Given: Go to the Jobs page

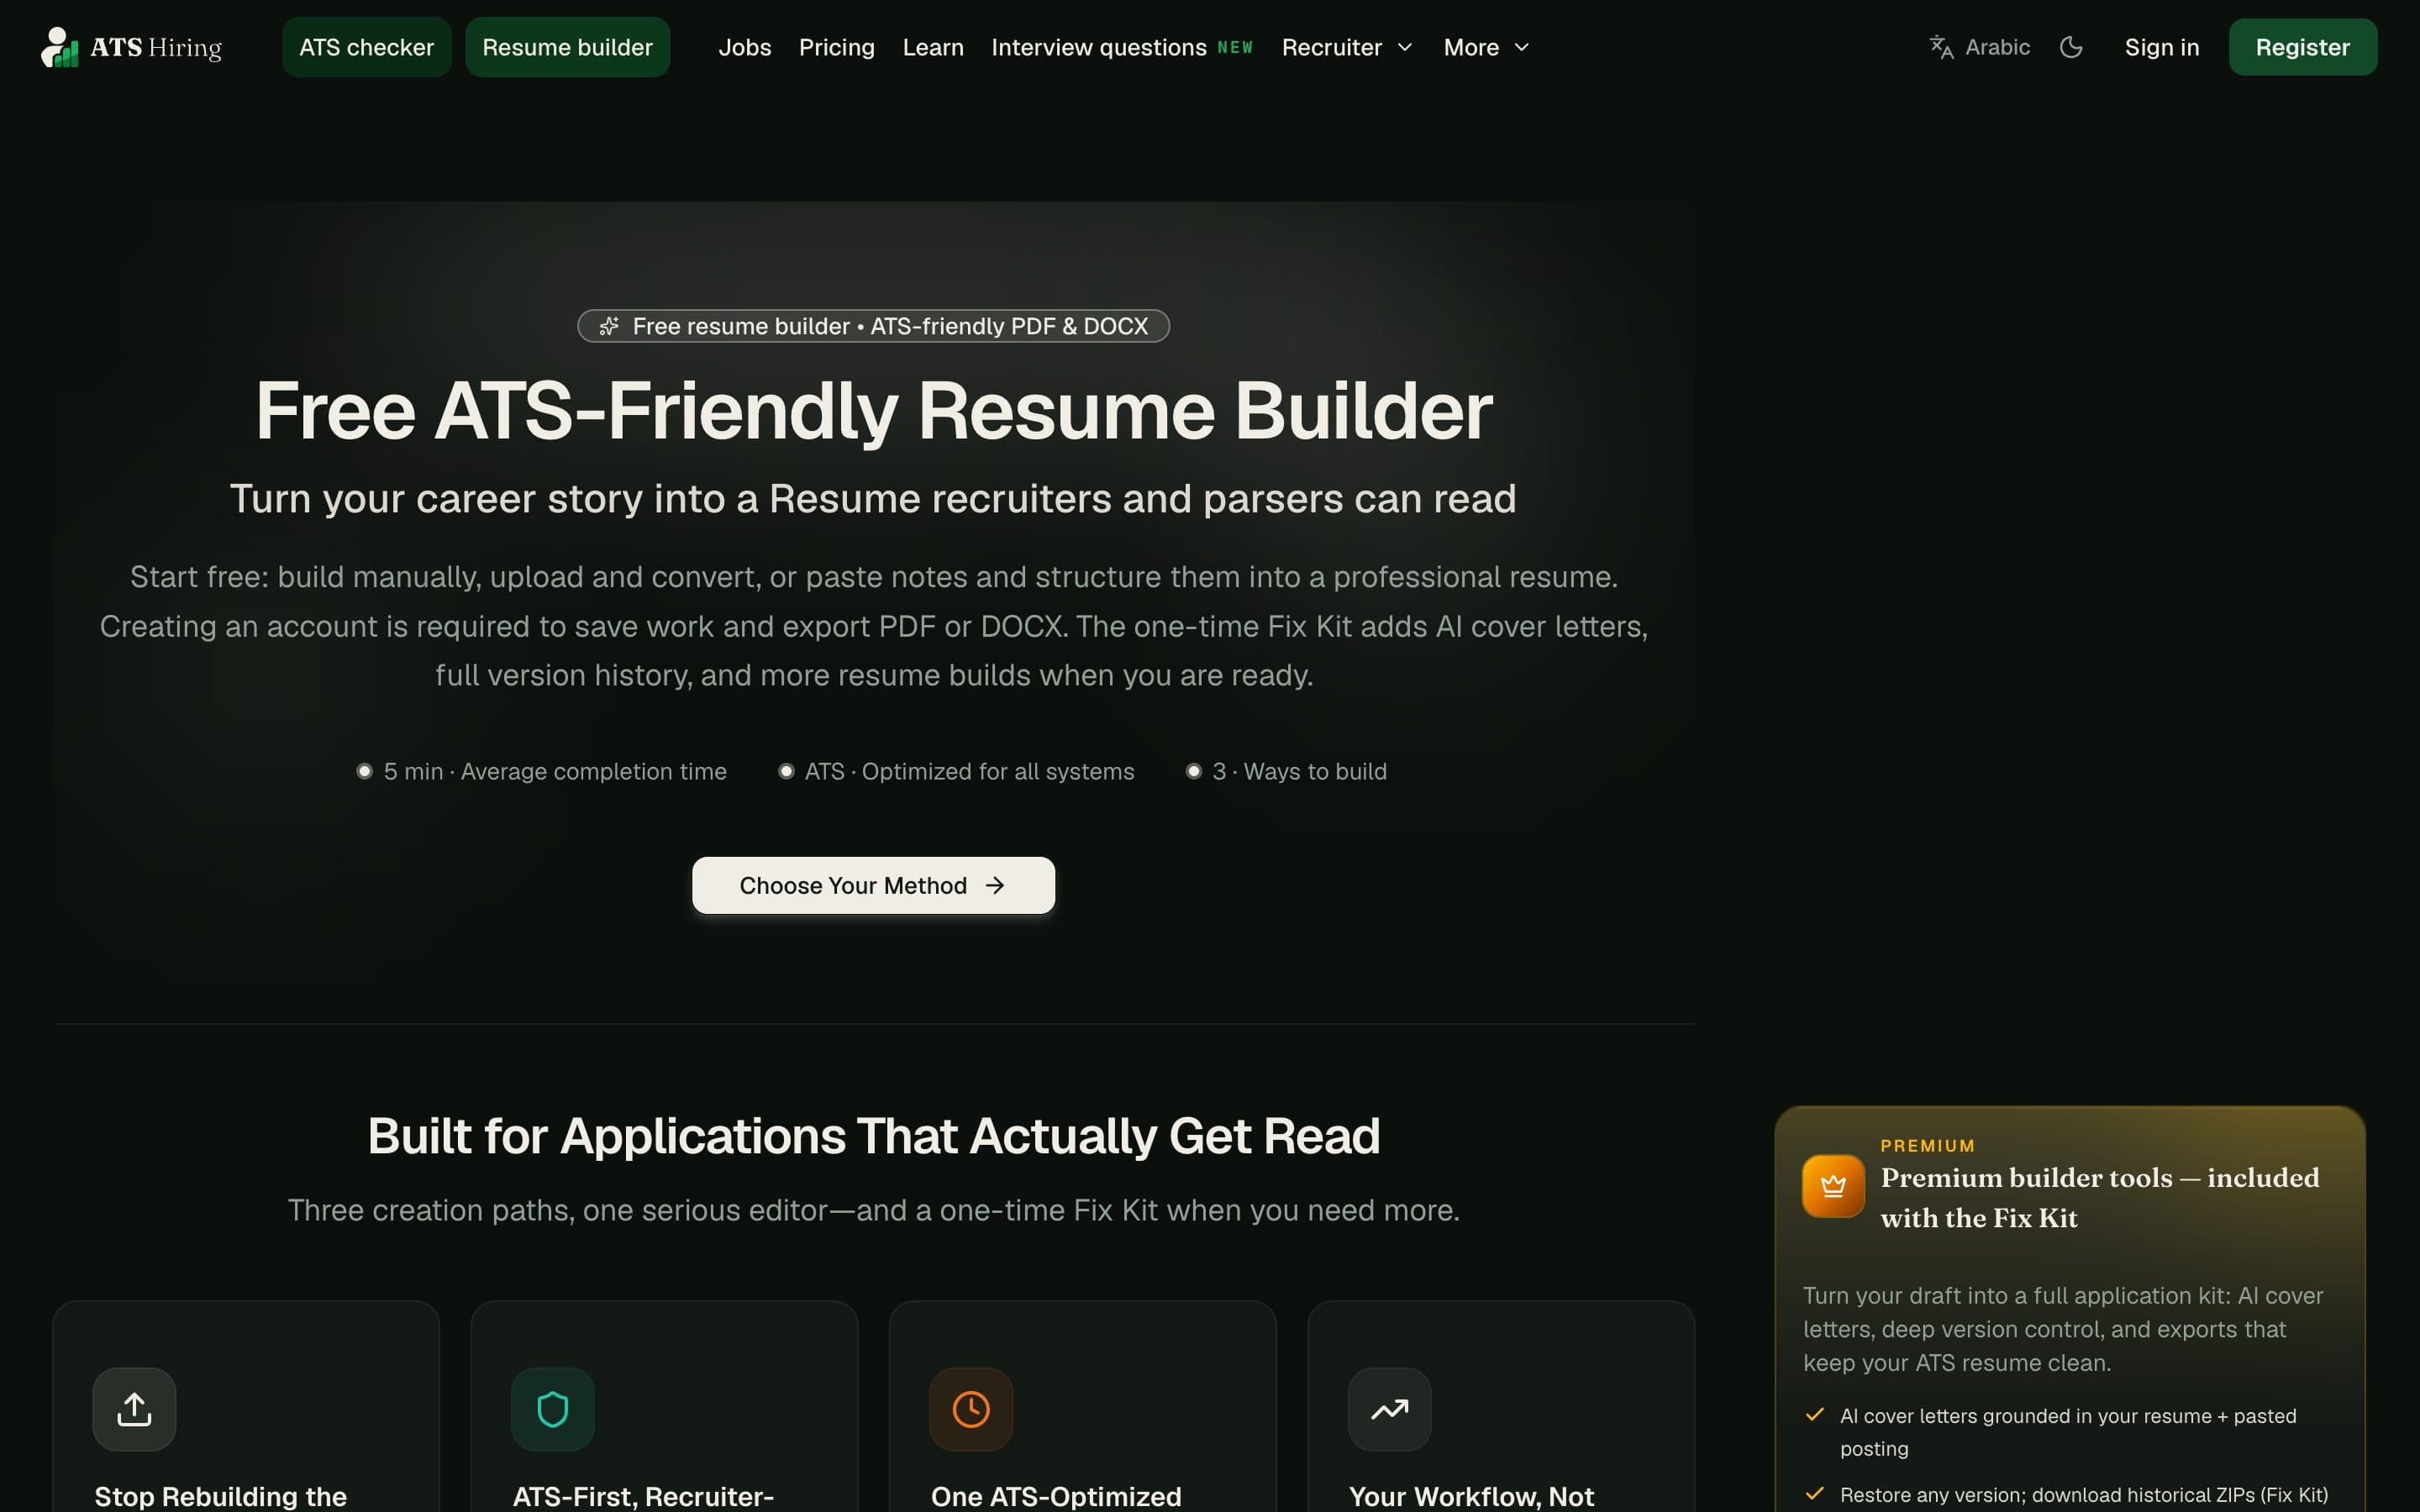Looking at the screenshot, I should (745, 47).
